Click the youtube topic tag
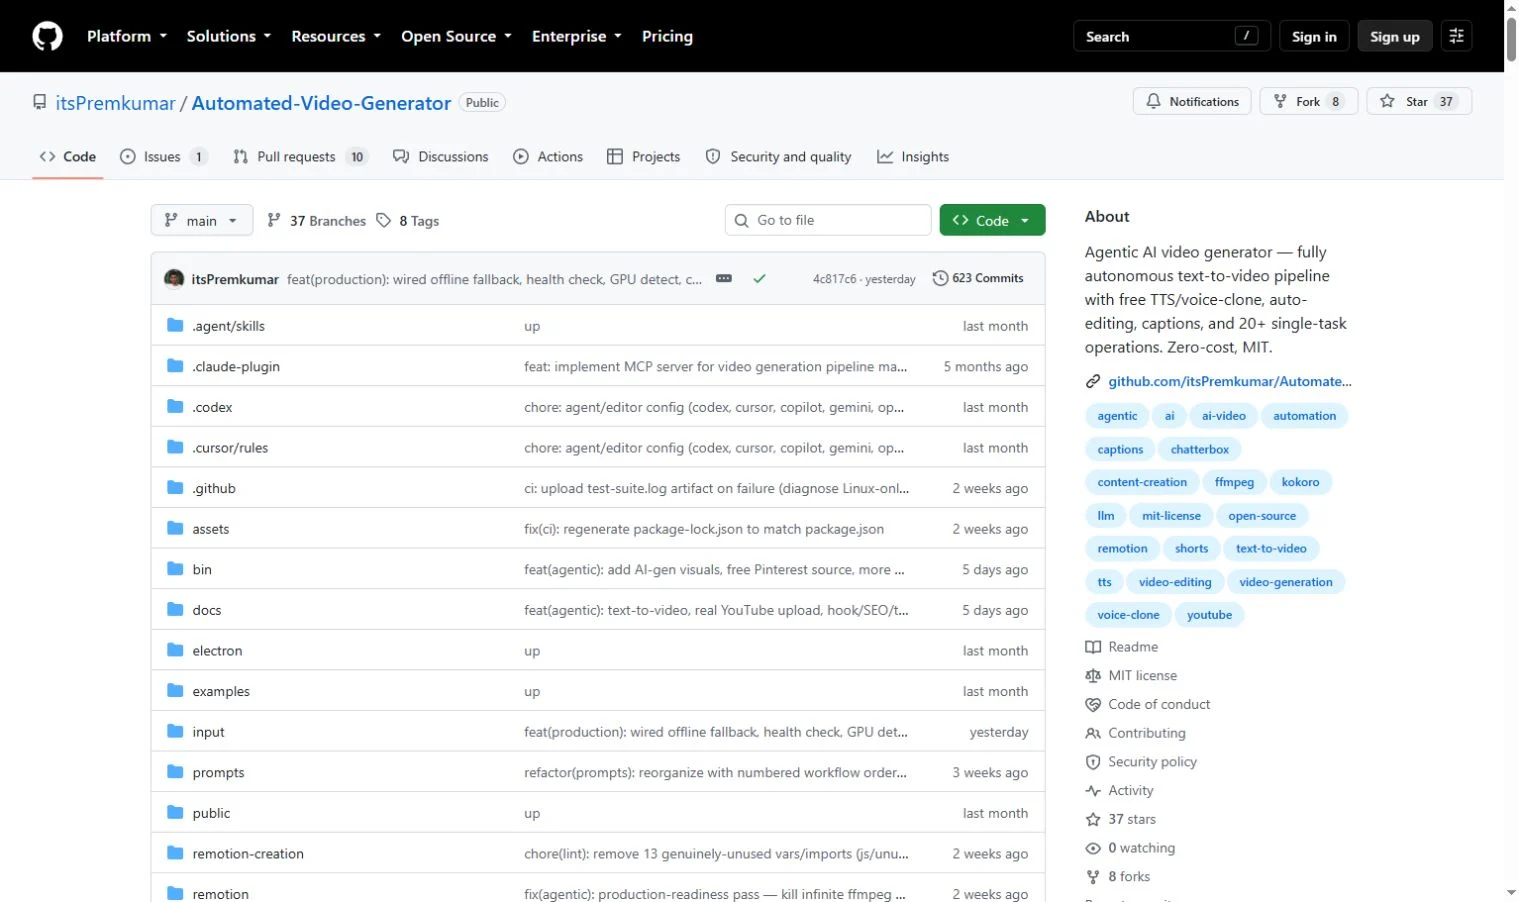Screen dimensions: 1519x902 pyautogui.click(x=1209, y=615)
